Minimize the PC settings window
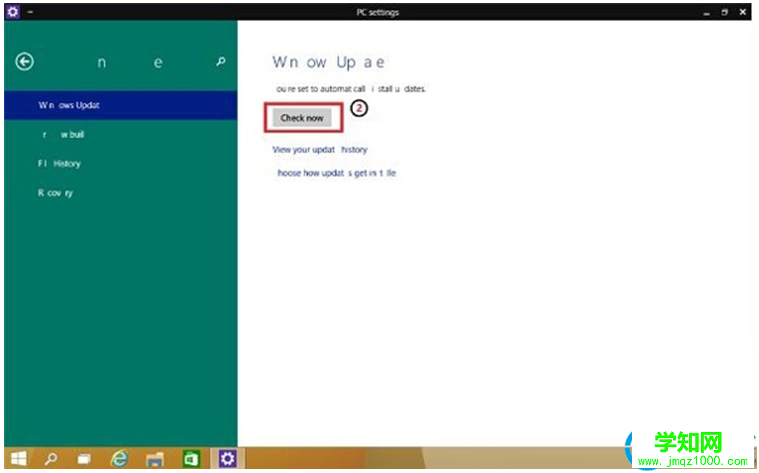The height and width of the screenshot is (473, 759). tap(707, 13)
